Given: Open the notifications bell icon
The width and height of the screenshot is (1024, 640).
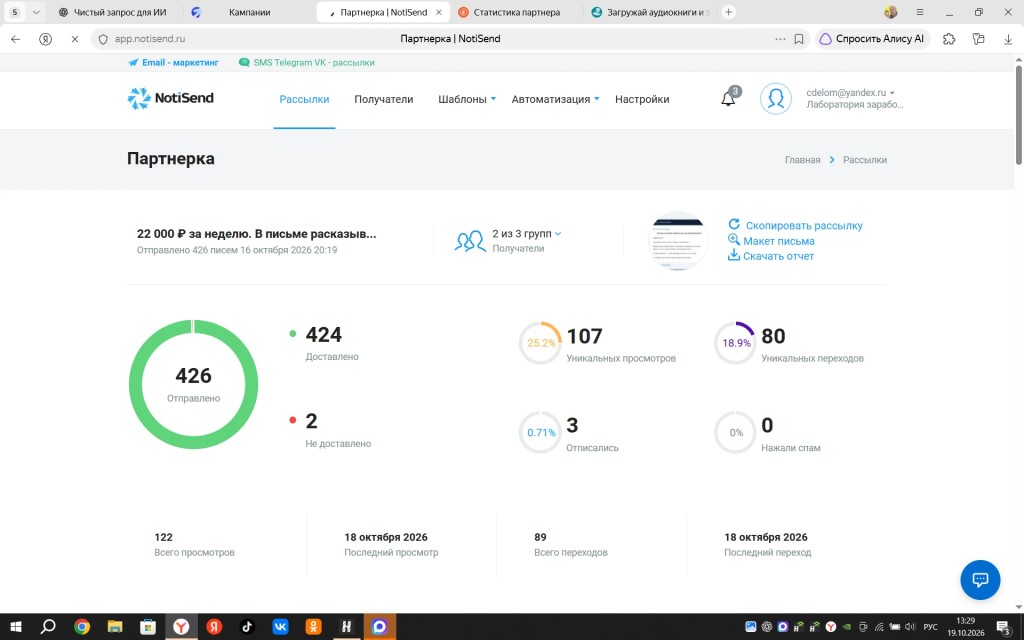Looking at the screenshot, I should (728, 99).
